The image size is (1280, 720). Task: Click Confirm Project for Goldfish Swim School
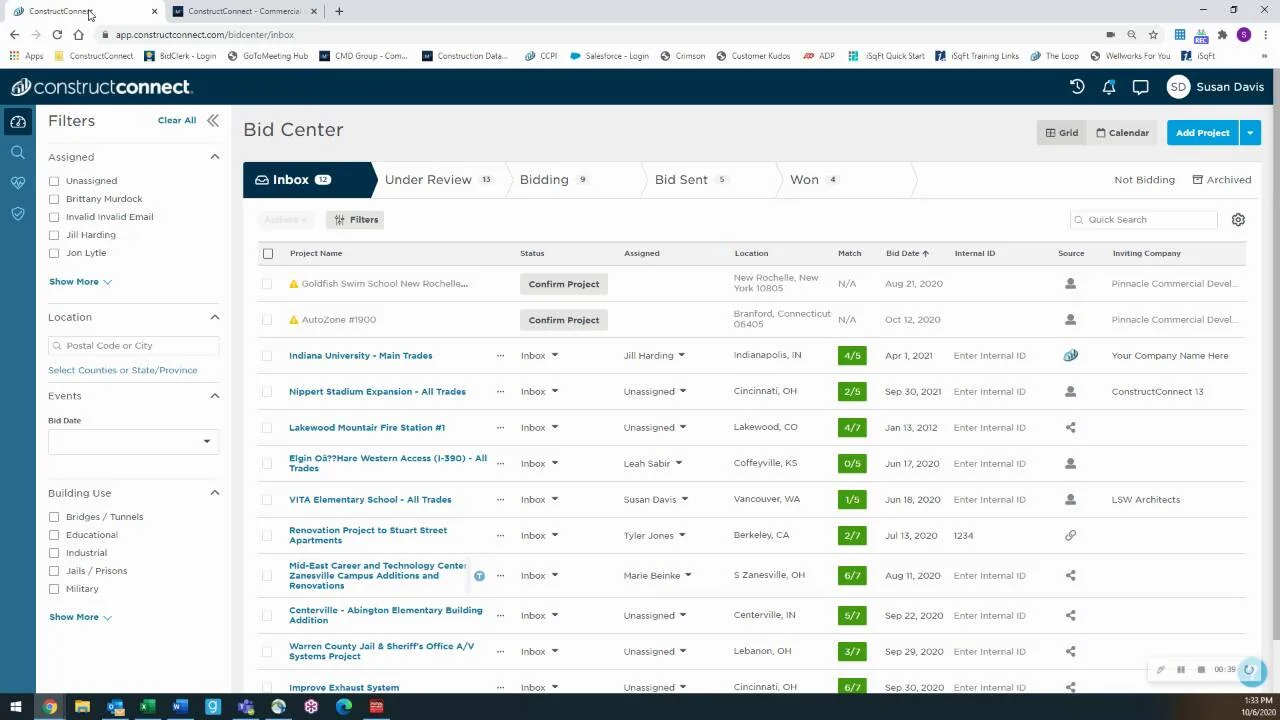564,284
